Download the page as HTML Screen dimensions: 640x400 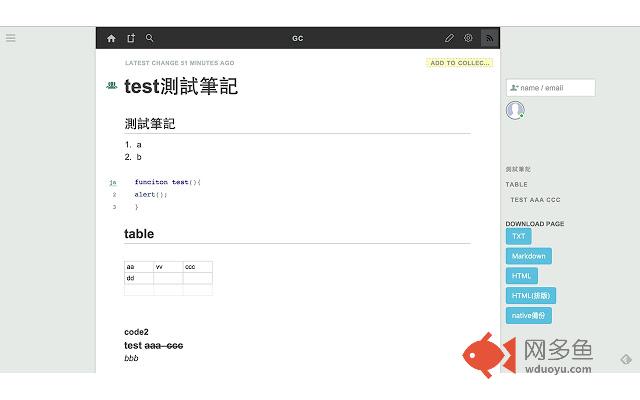(x=522, y=276)
